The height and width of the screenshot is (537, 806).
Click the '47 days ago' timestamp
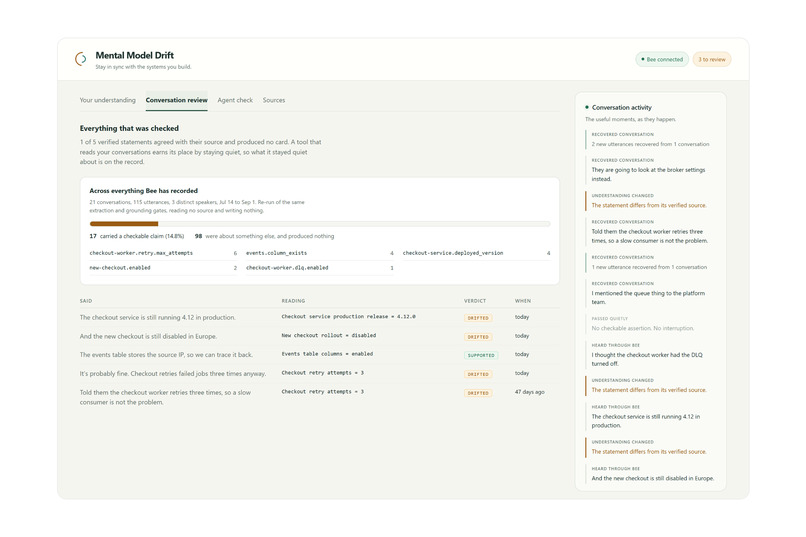pyautogui.click(x=529, y=392)
